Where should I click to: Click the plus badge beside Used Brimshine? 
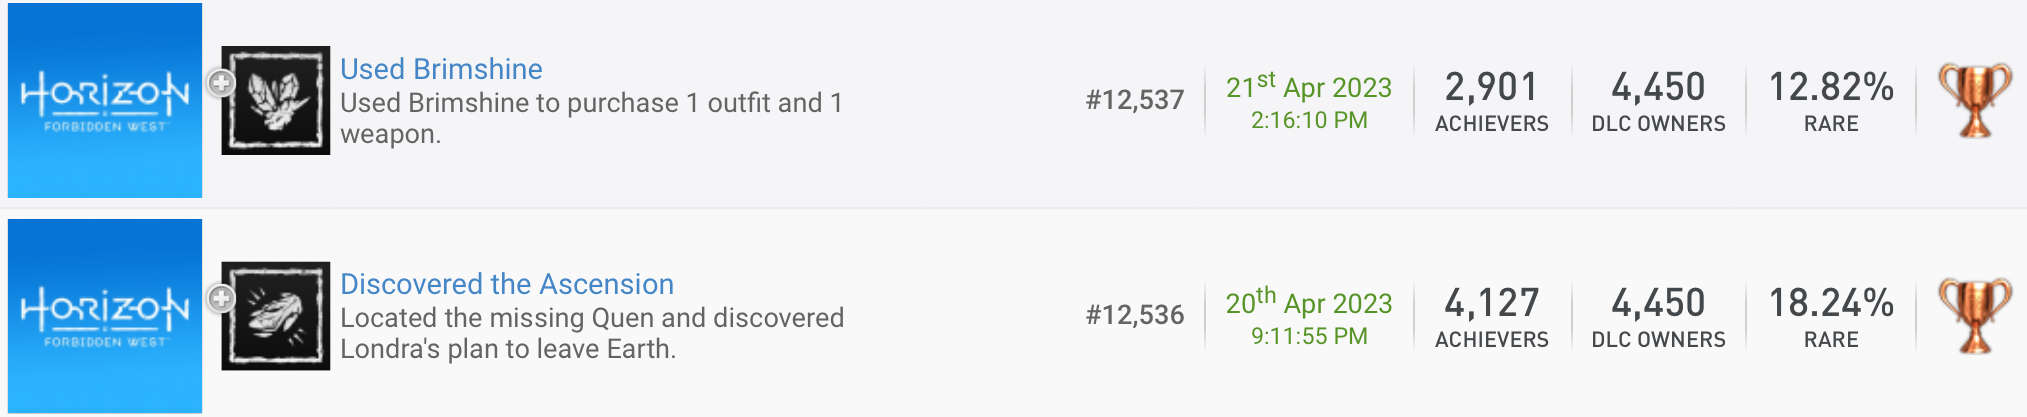221,83
